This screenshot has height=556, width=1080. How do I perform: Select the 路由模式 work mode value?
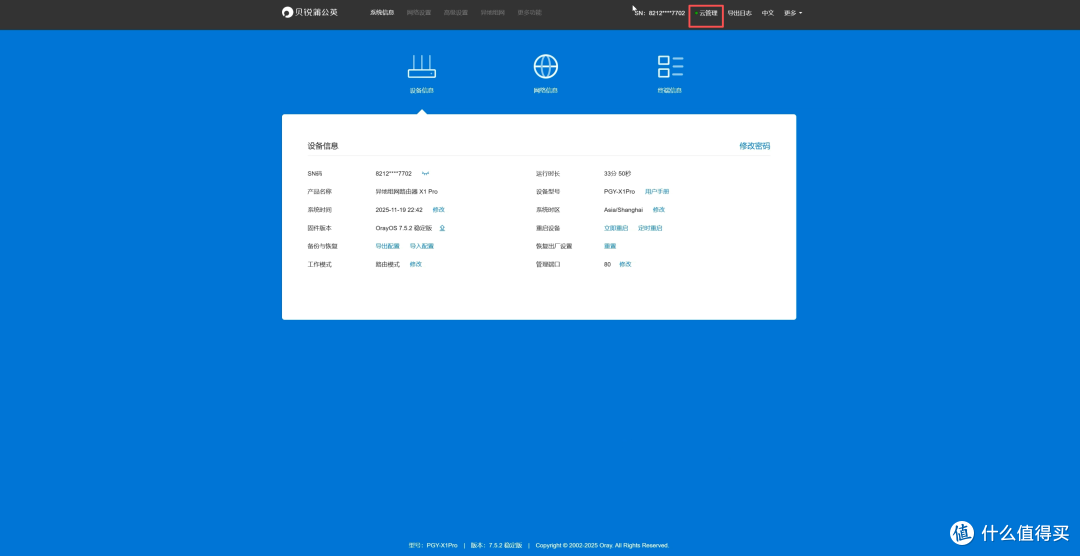[387, 265]
